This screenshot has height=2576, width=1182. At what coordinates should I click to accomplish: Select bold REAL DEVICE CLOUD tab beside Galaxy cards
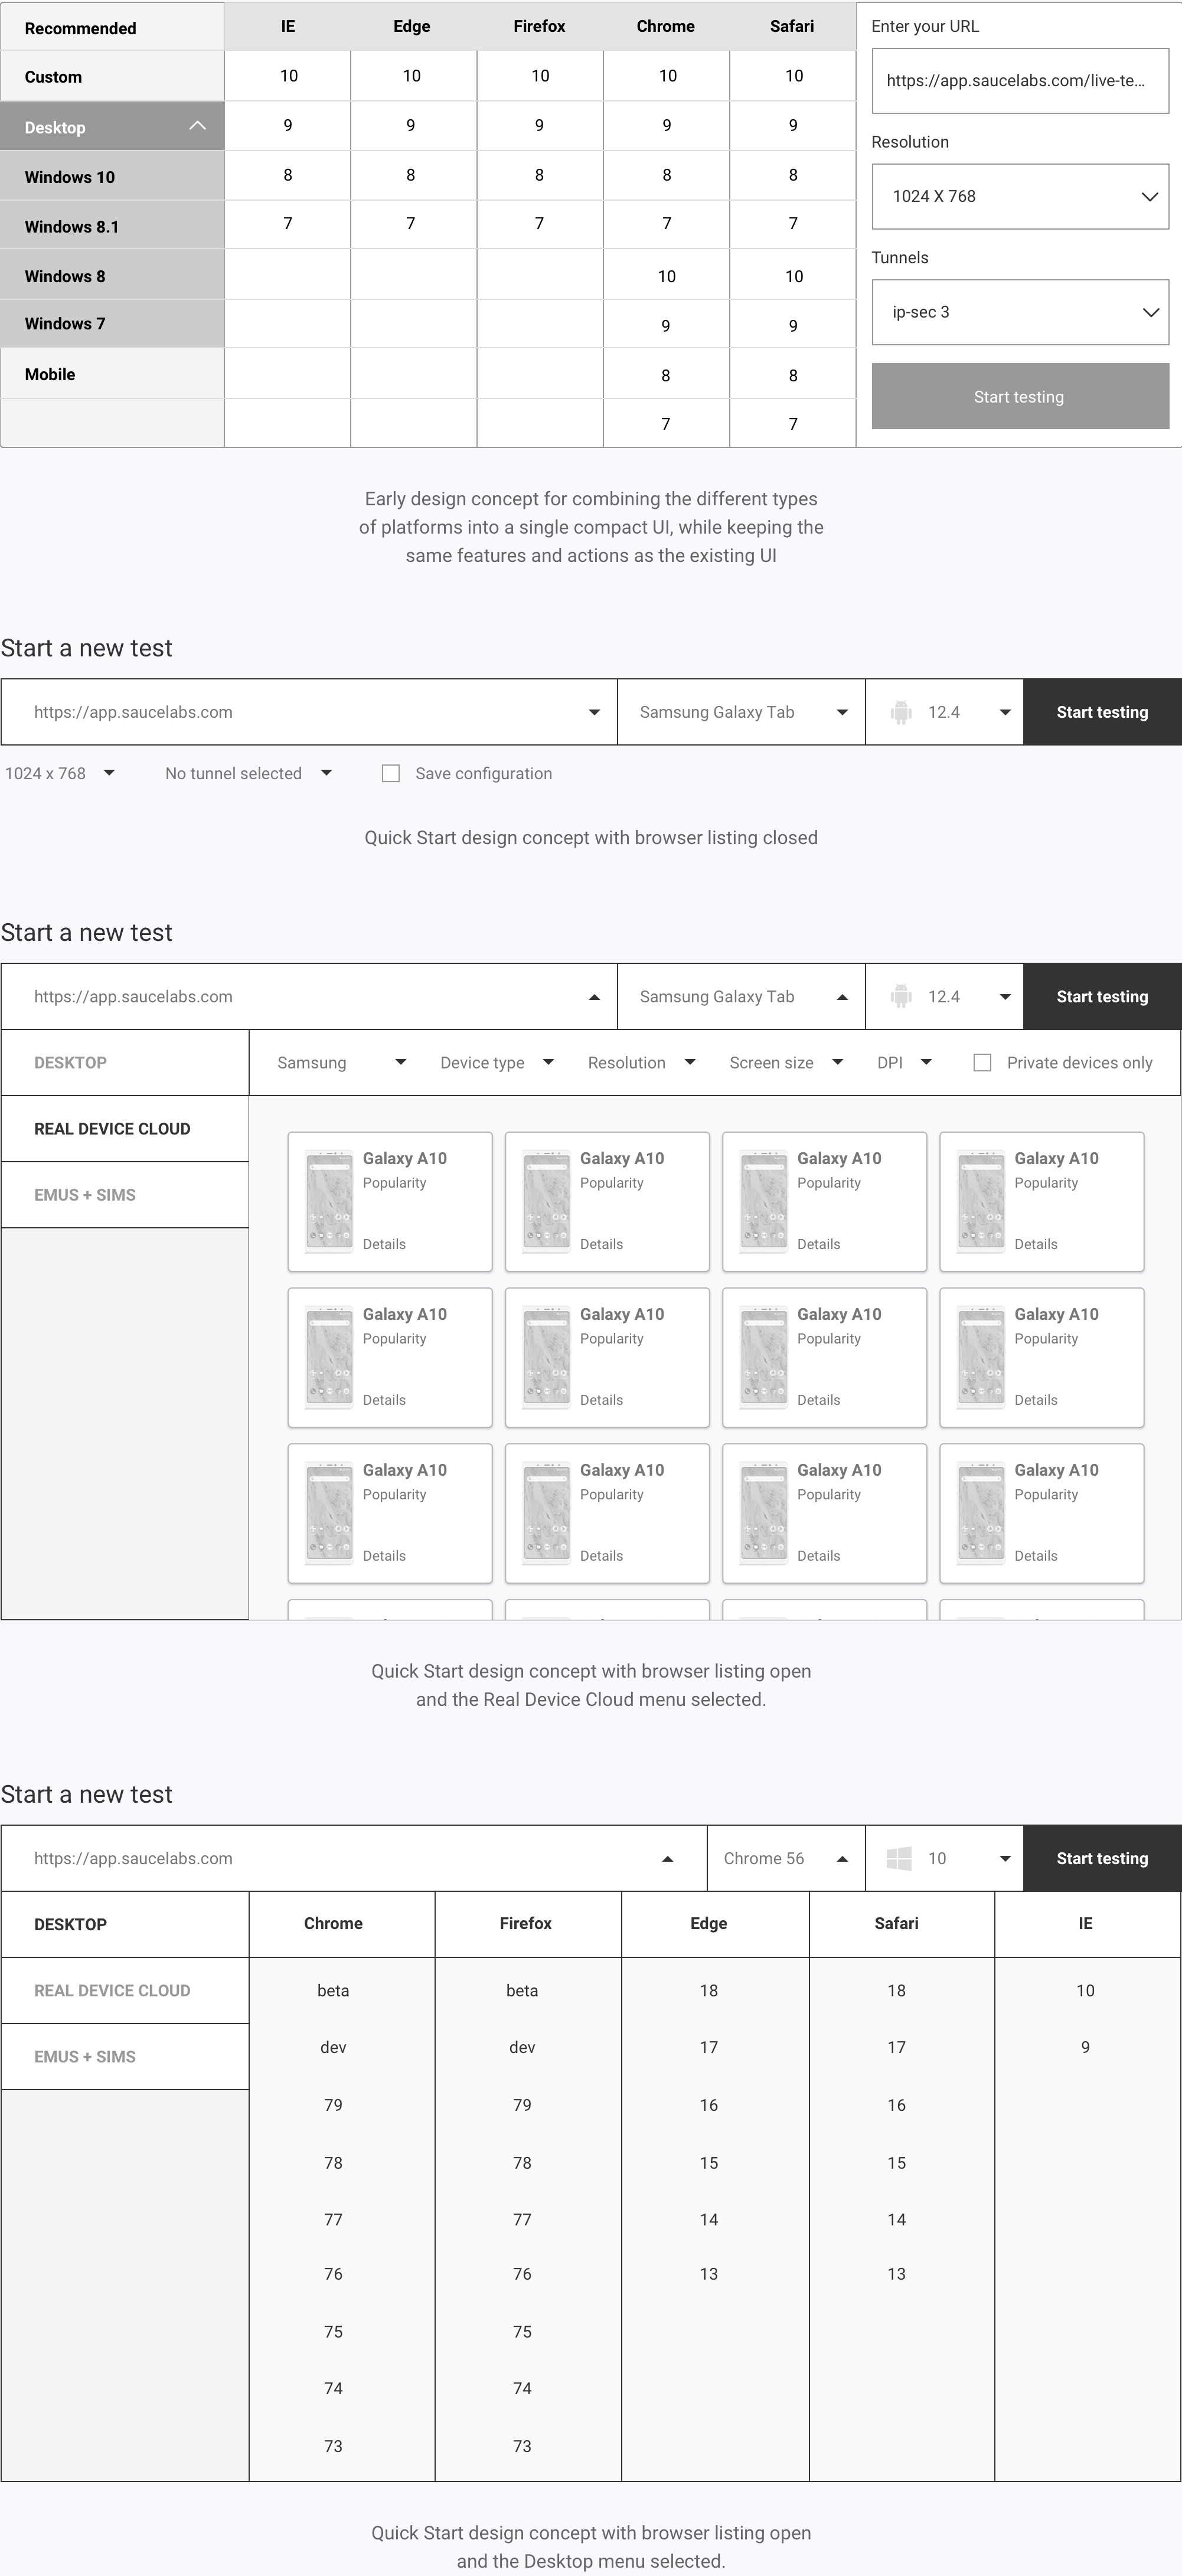[x=125, y=1128]
